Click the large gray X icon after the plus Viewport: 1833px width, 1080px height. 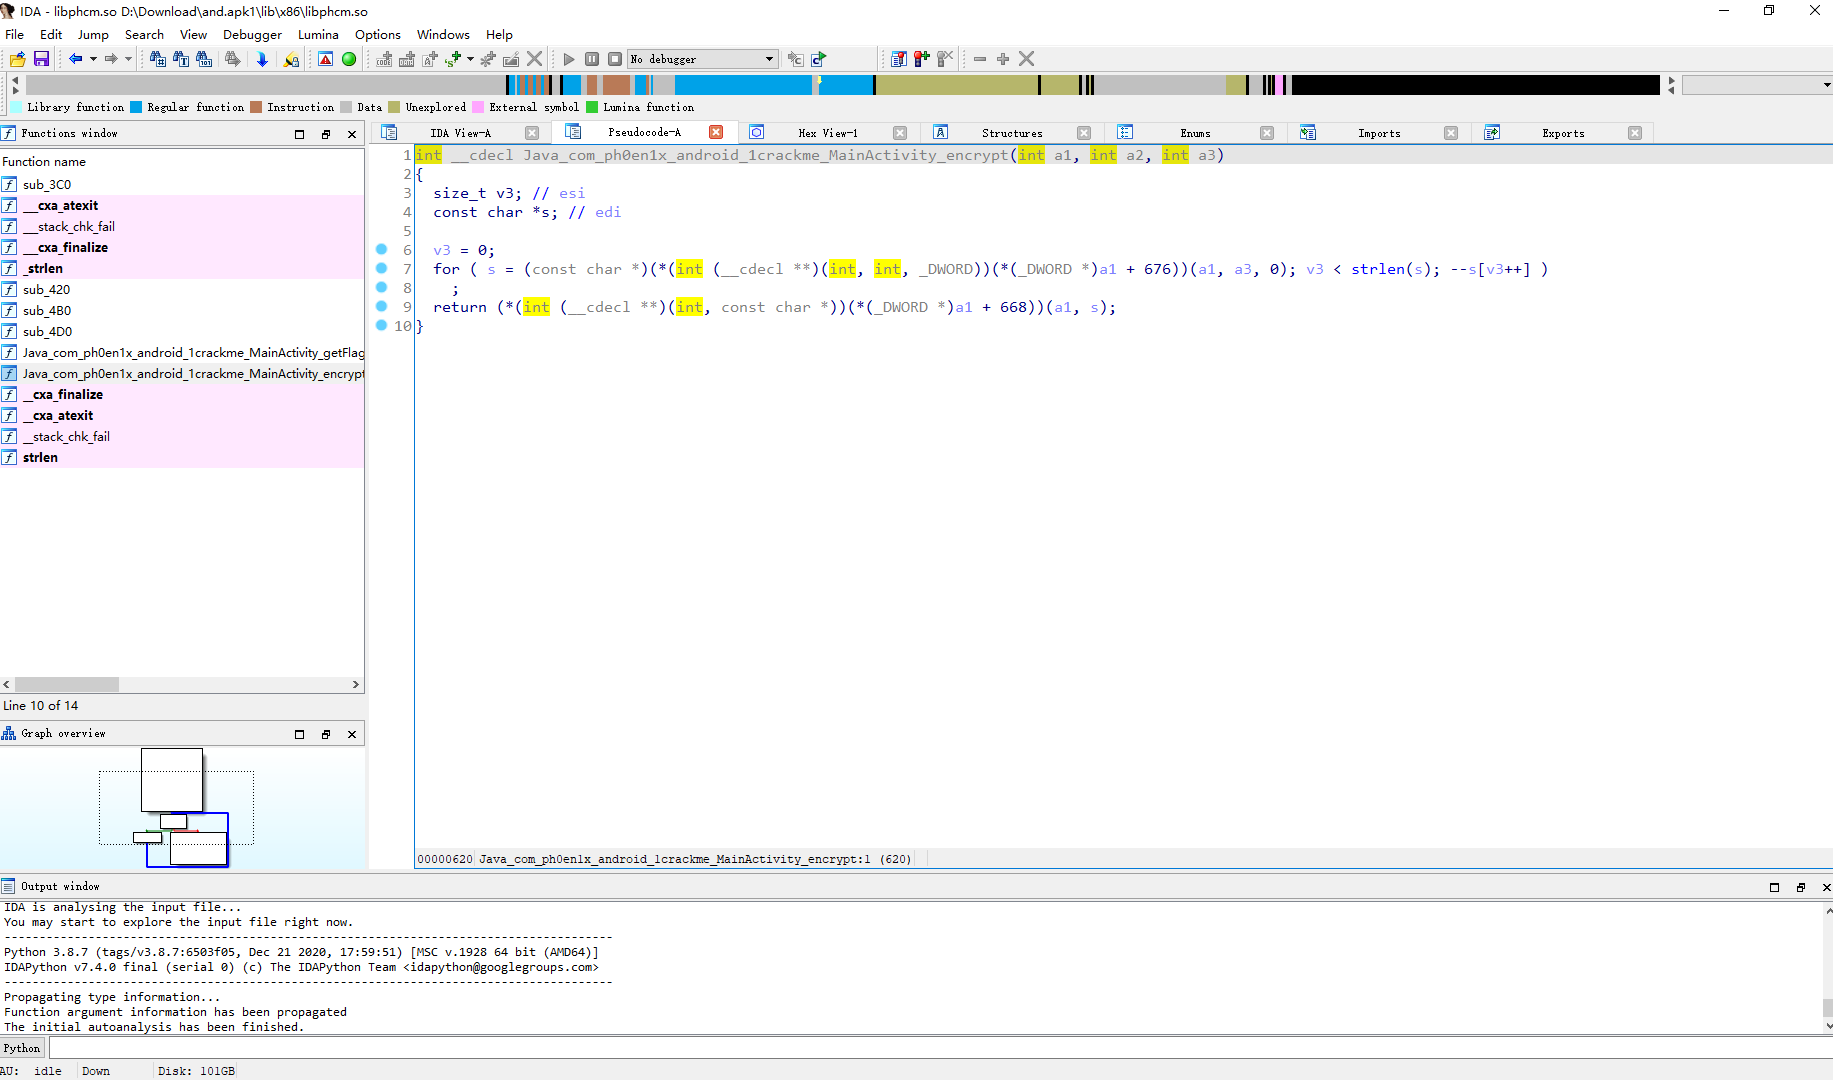pos(1026,59)
